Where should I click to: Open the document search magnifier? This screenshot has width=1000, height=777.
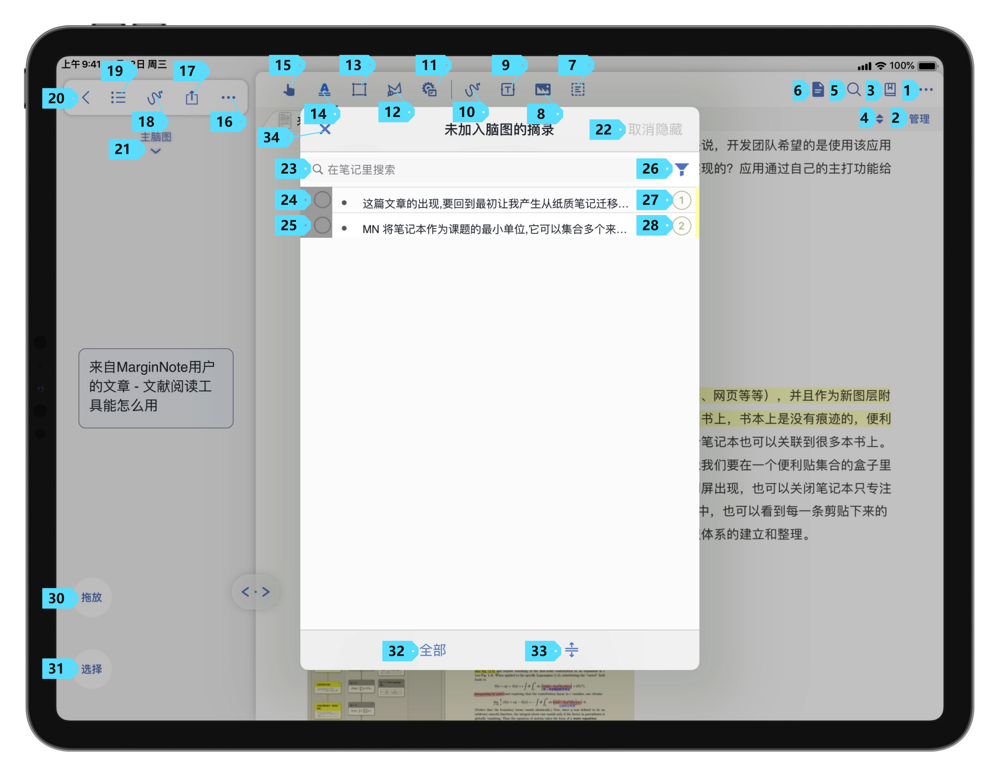[x=853, y=90]
